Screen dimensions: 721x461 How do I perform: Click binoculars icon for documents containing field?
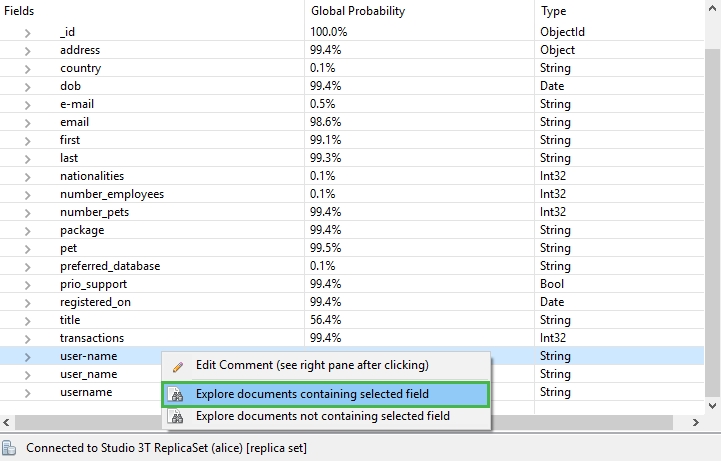click(x=177, y=395)
